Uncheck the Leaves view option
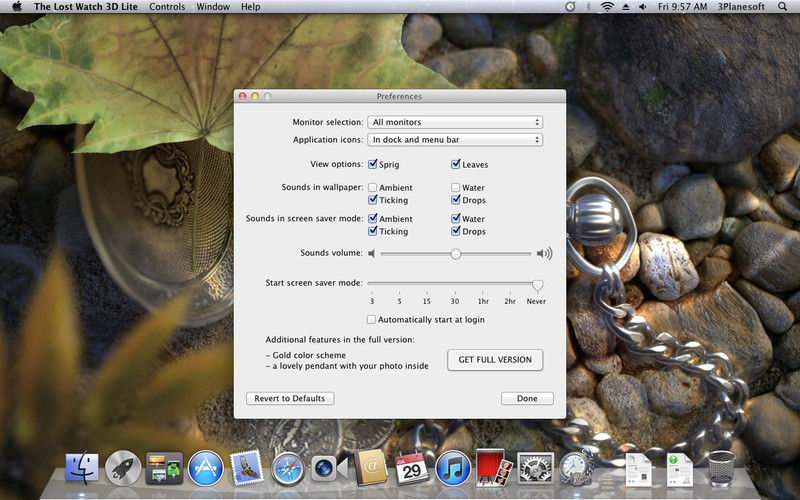Viewport: 800px width, 500px height. click(x=456, y=164)
